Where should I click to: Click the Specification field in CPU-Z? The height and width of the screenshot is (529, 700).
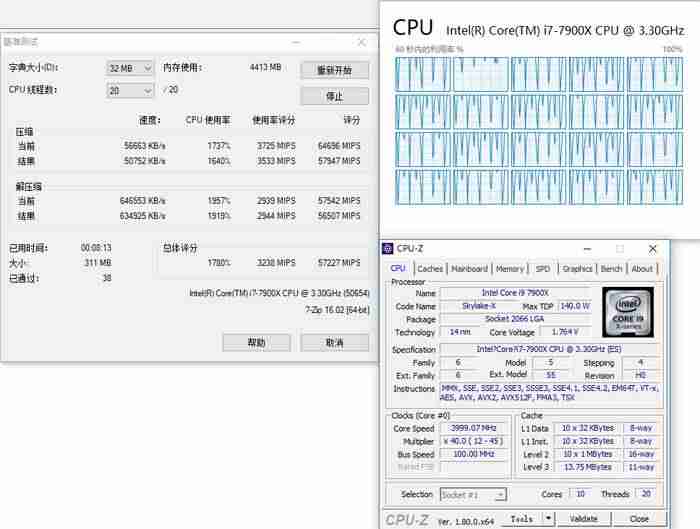[x=549, y=349]
